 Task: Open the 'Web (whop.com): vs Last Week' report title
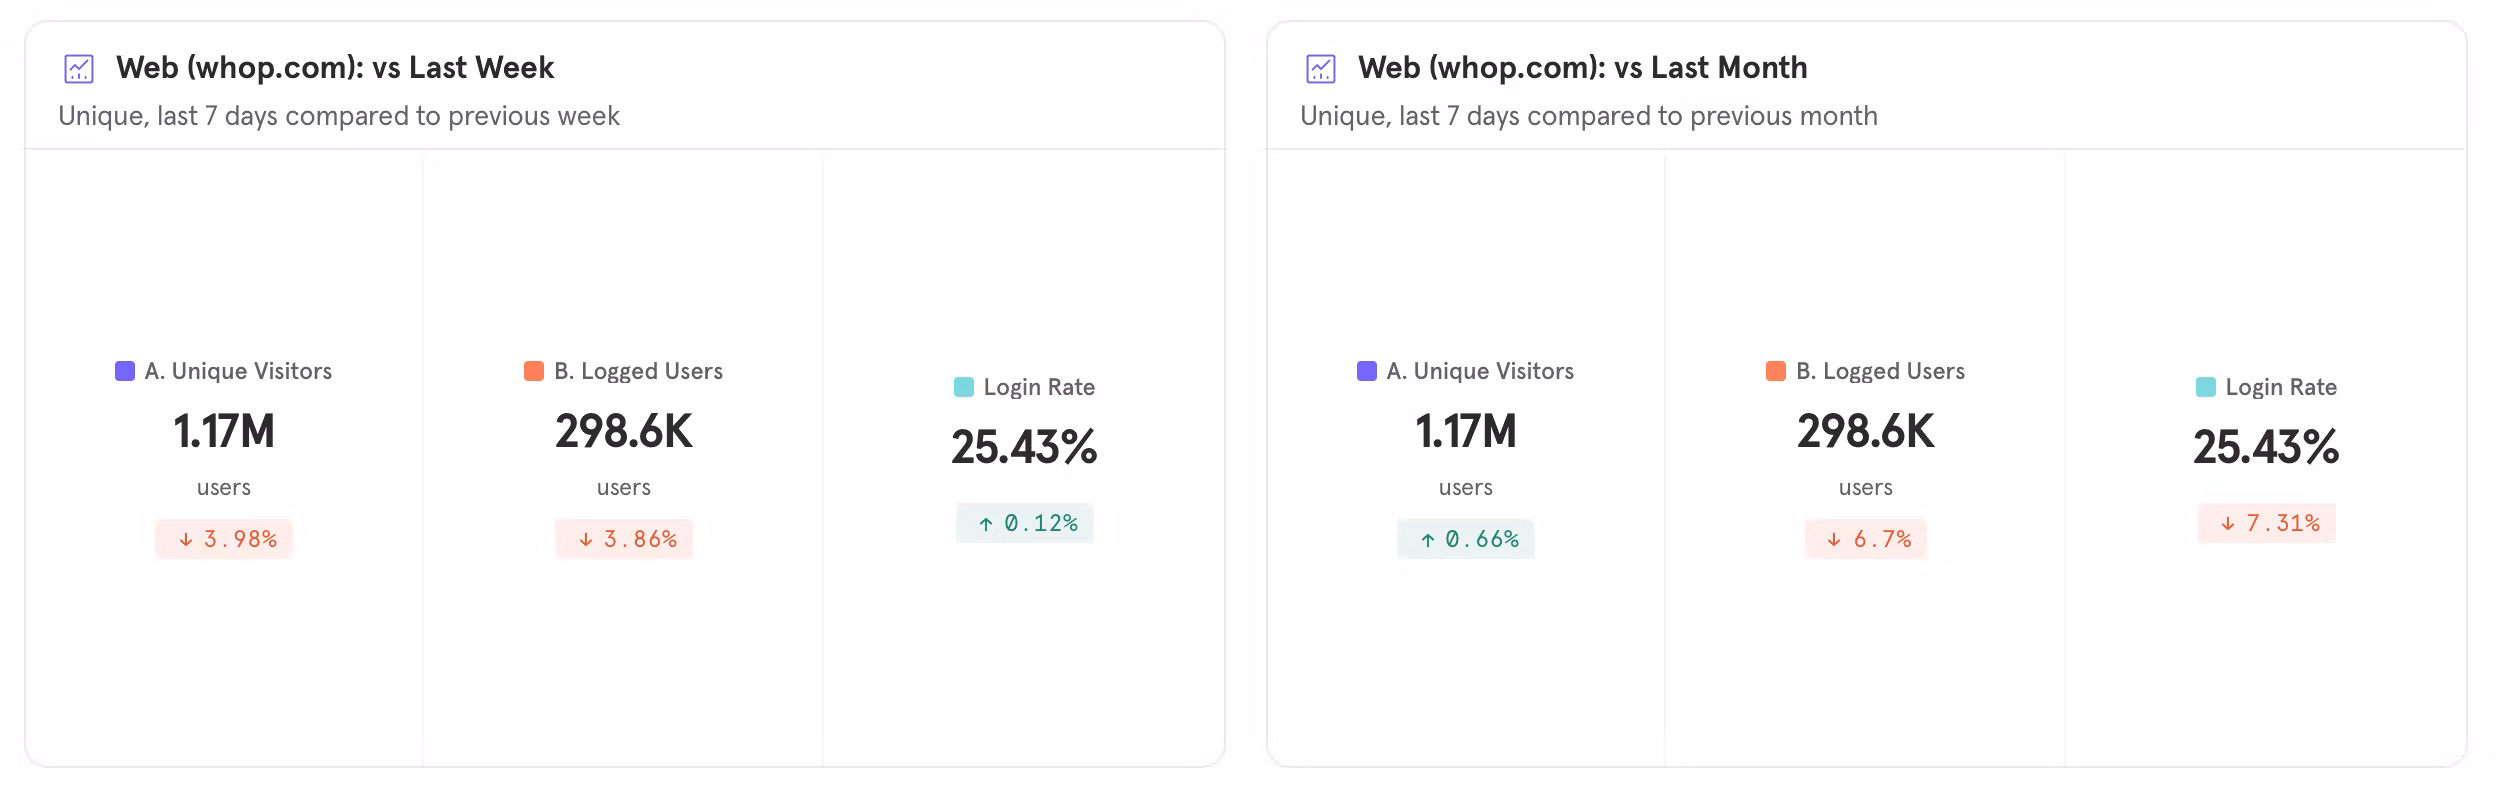(334, 68)
